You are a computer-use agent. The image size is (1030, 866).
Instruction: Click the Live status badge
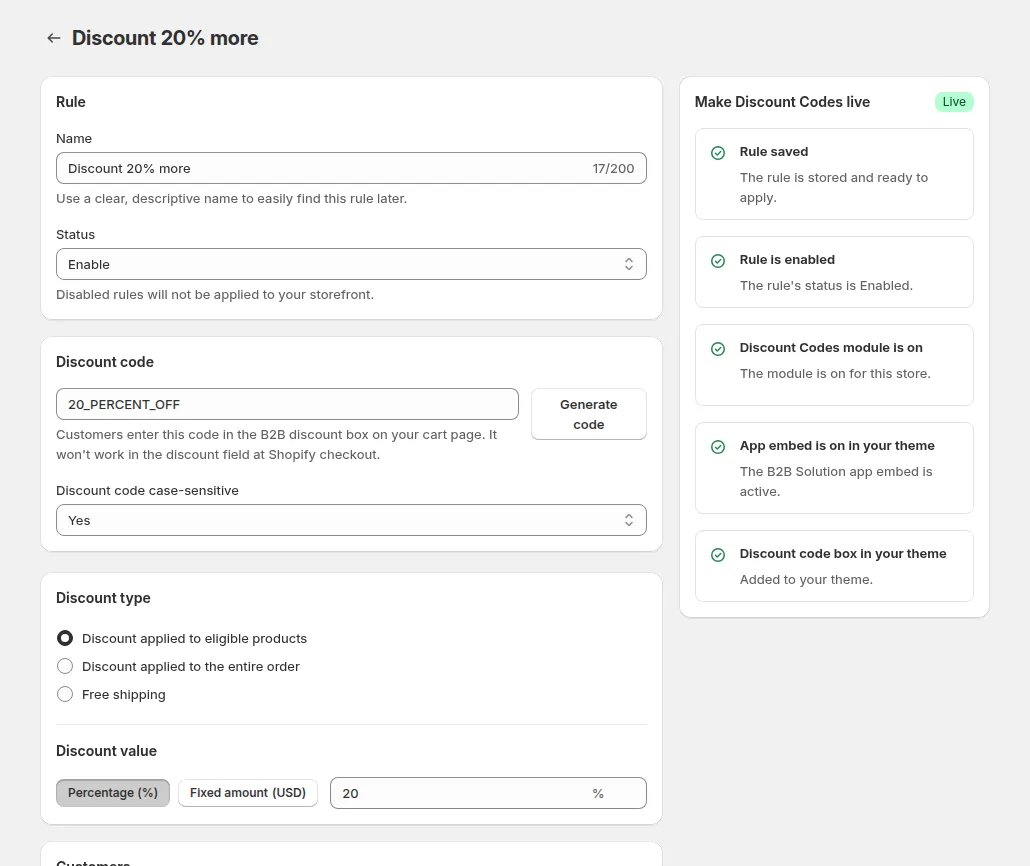[954, 102]
